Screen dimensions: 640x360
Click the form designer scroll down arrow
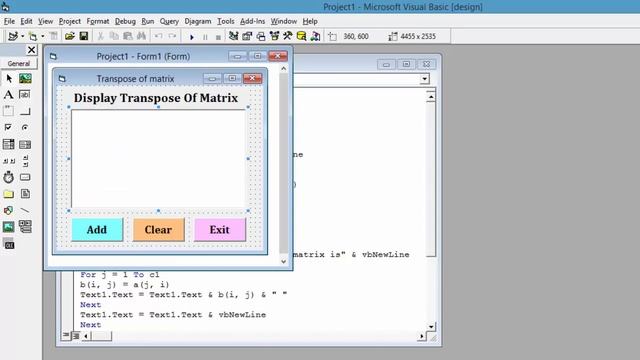[x=284, y=261]
